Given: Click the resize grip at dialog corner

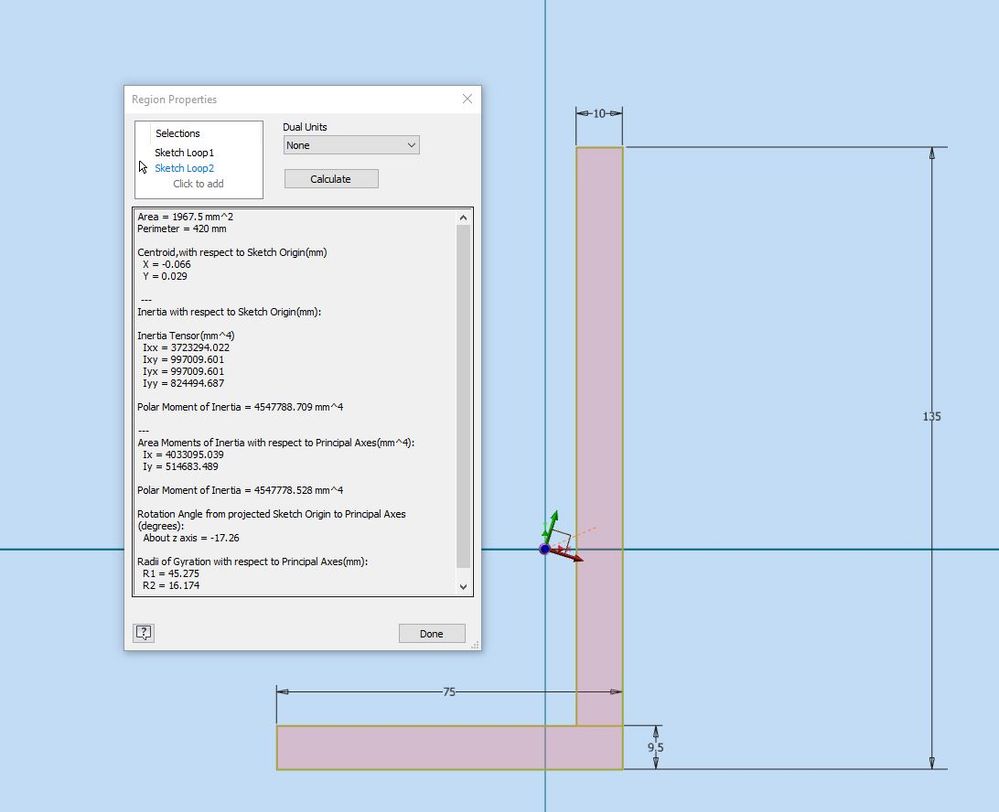Looking at the screenshot, I should point(474,646).
